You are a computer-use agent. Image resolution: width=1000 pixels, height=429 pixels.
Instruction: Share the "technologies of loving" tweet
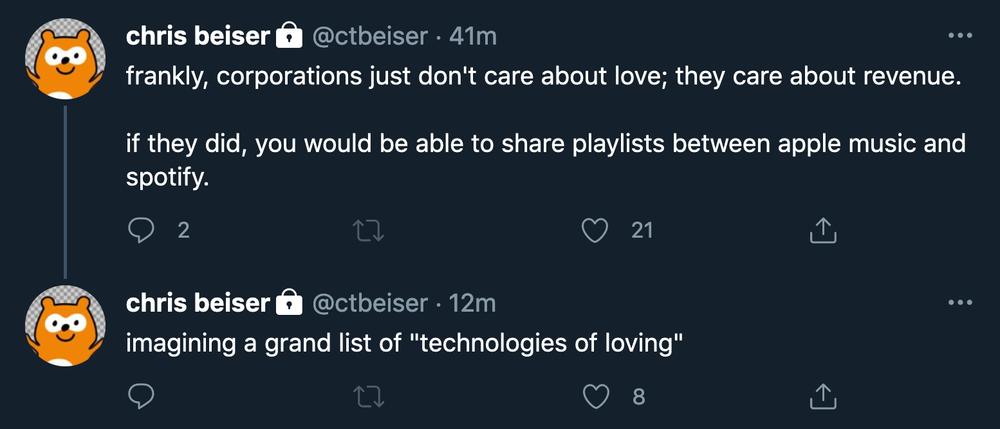point(821,397)
